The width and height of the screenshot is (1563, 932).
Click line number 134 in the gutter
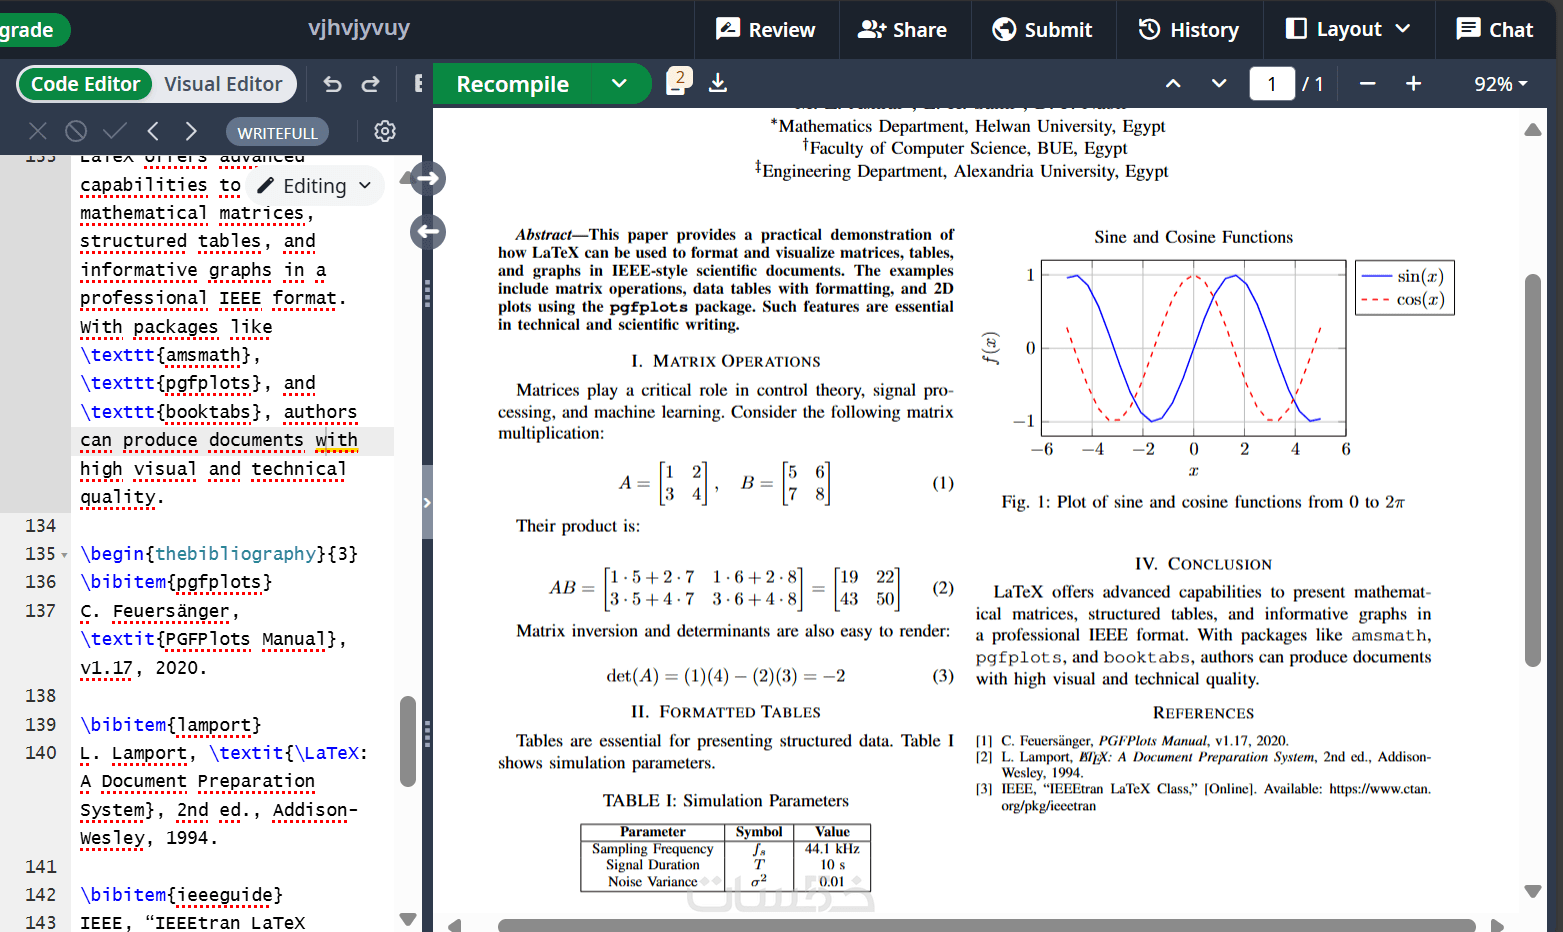click(x=41, y=526)
